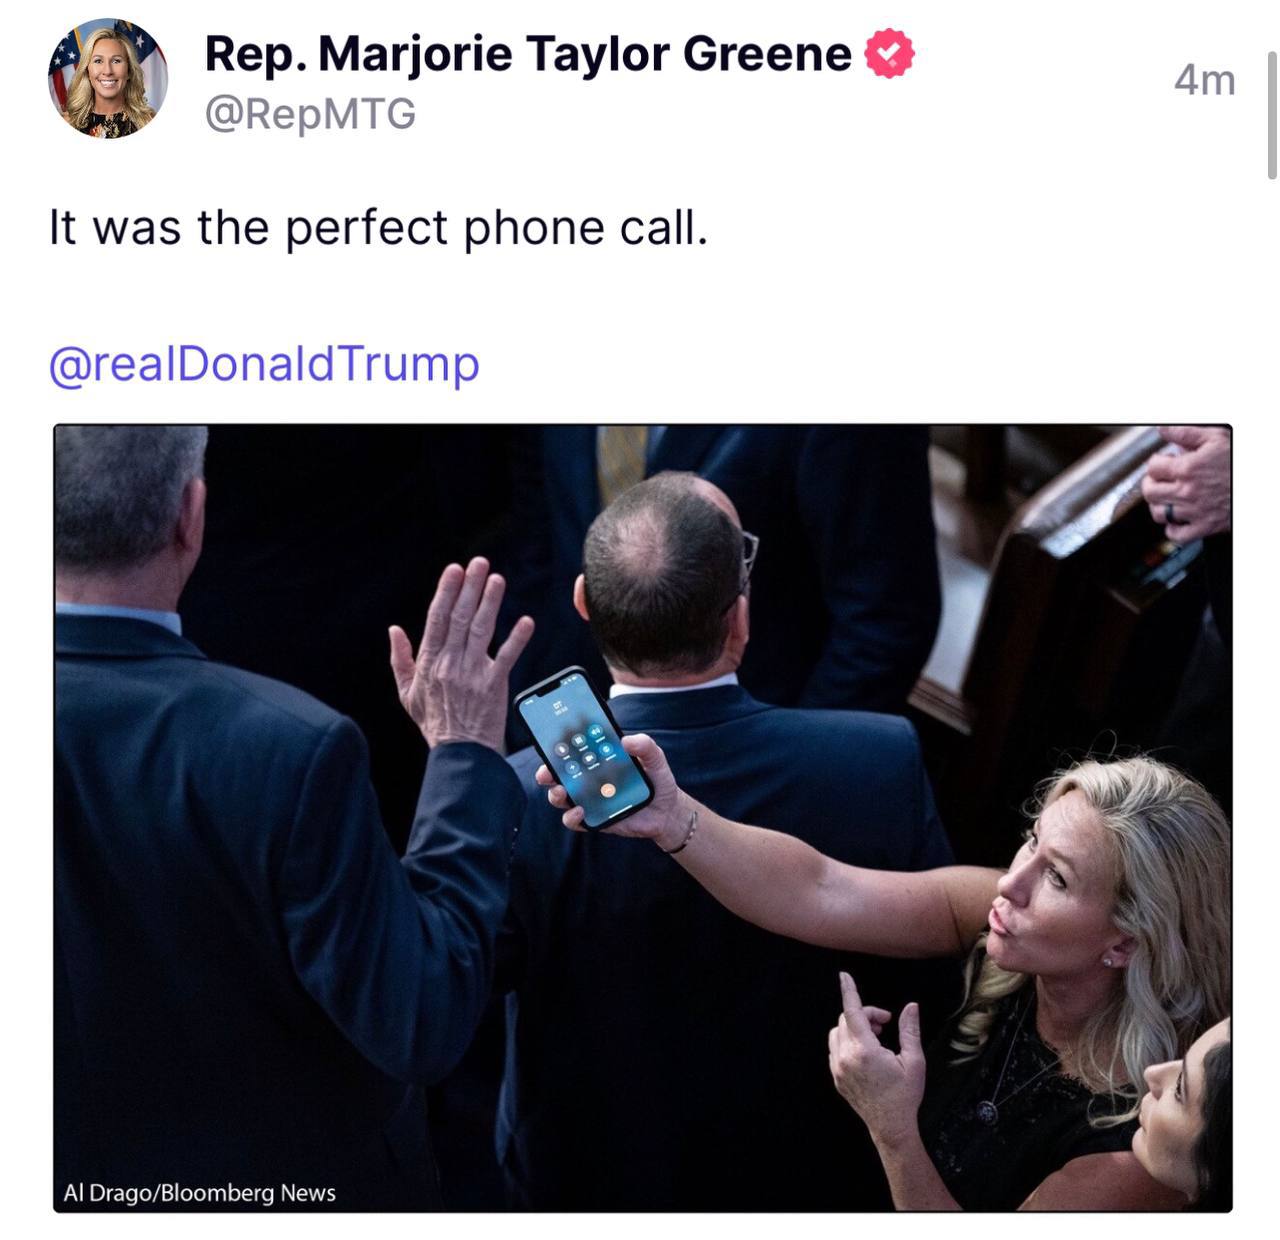Tap the speaker icon on the phone screen

tap(596, 731)
